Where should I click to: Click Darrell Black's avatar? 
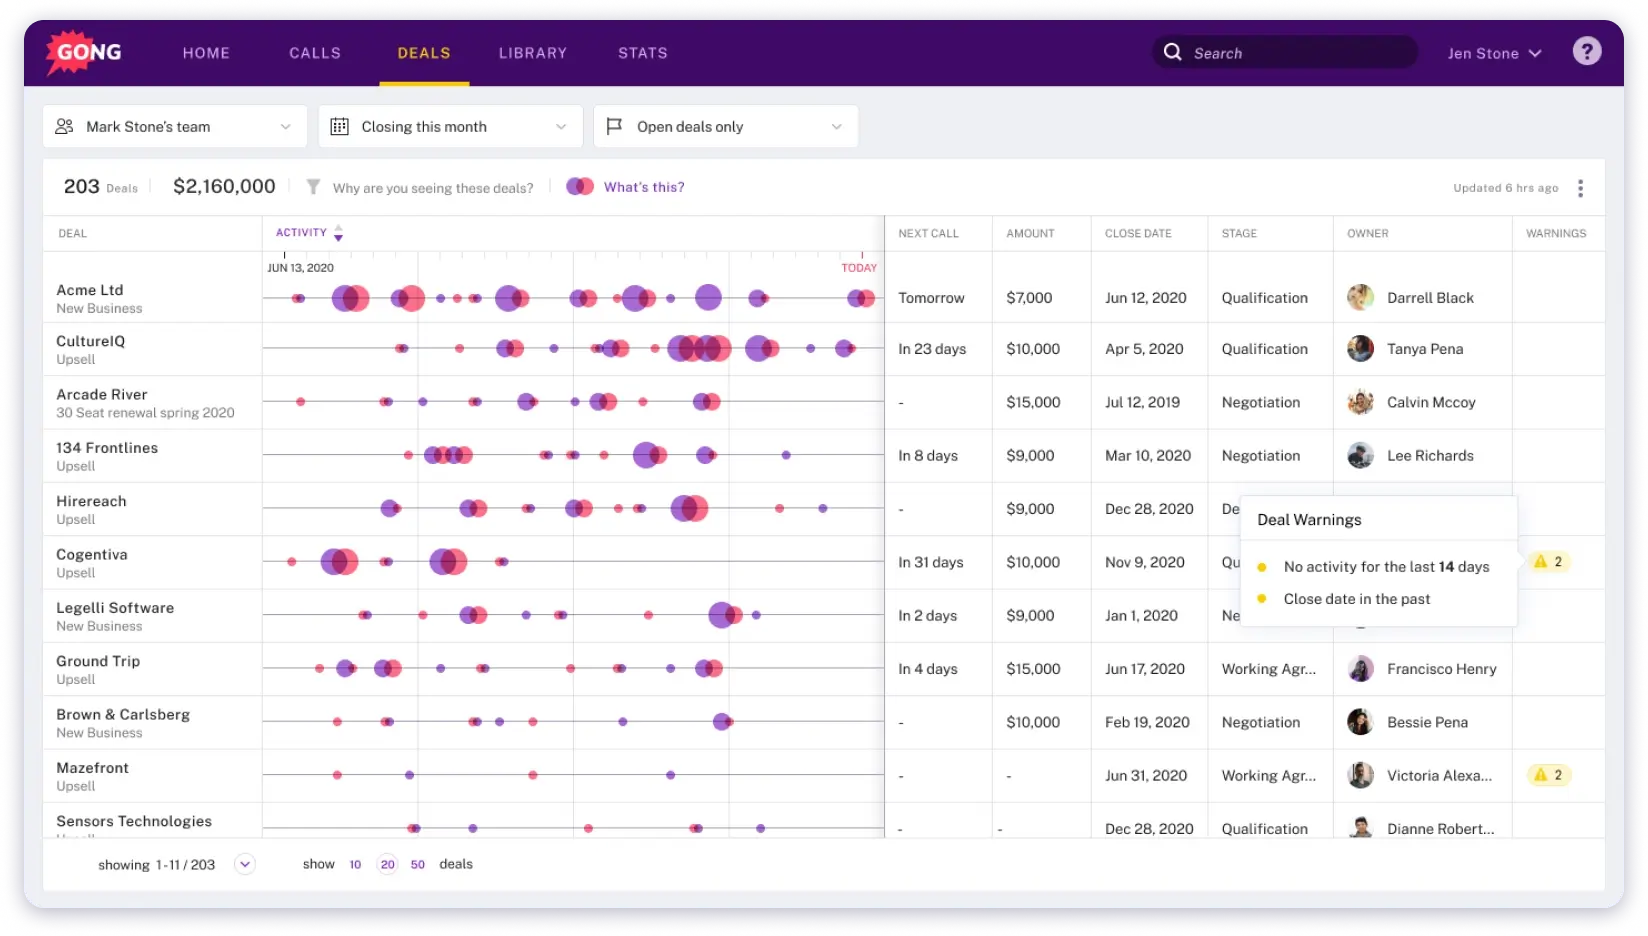[1360, 297]
